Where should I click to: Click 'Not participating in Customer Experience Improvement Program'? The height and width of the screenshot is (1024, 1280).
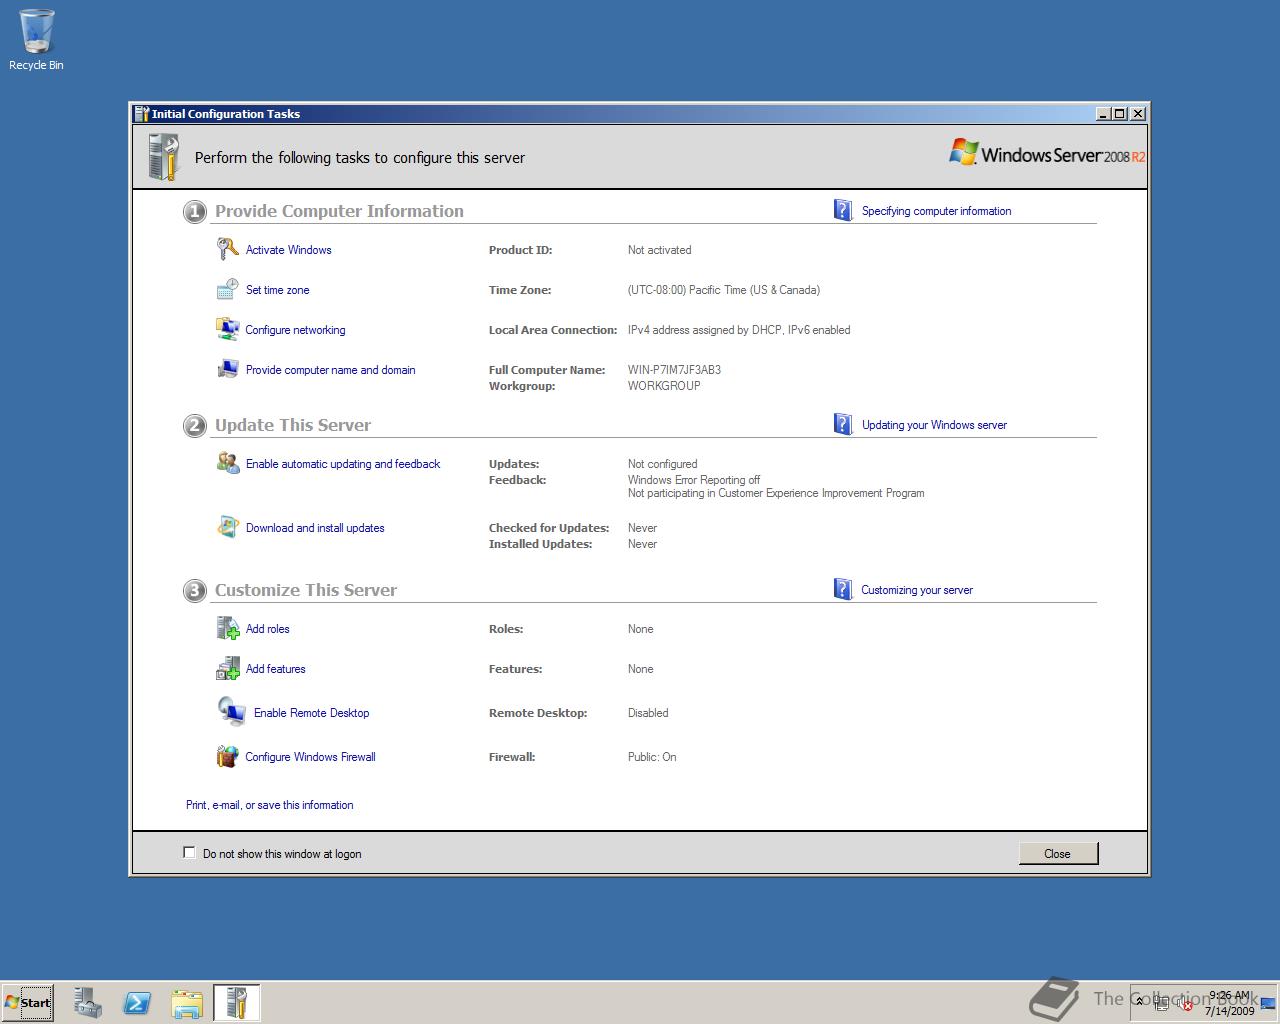[x=776, y=493]
